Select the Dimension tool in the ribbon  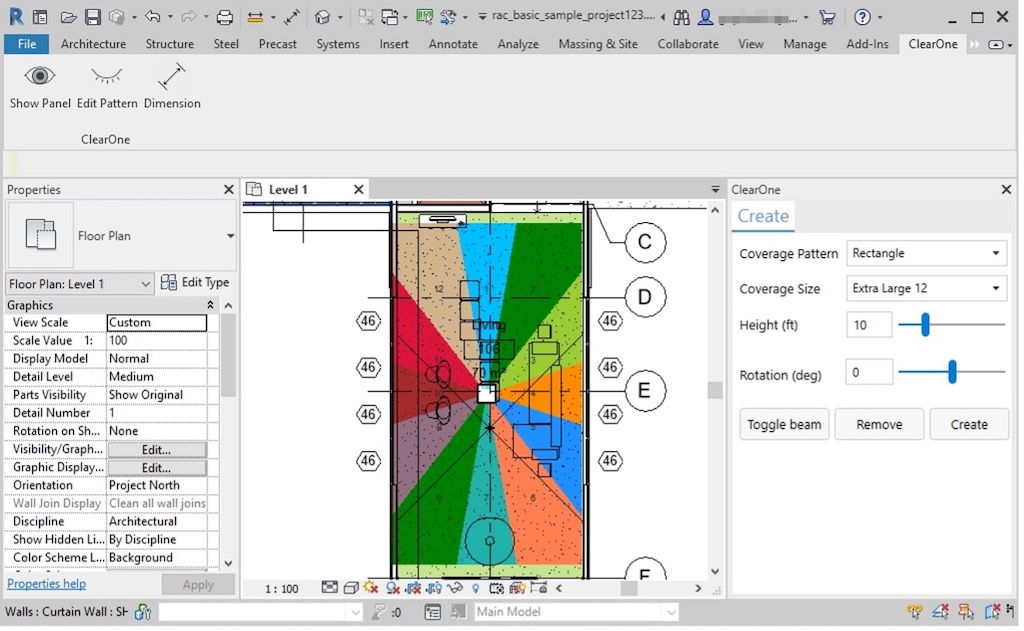pos(172,77)
